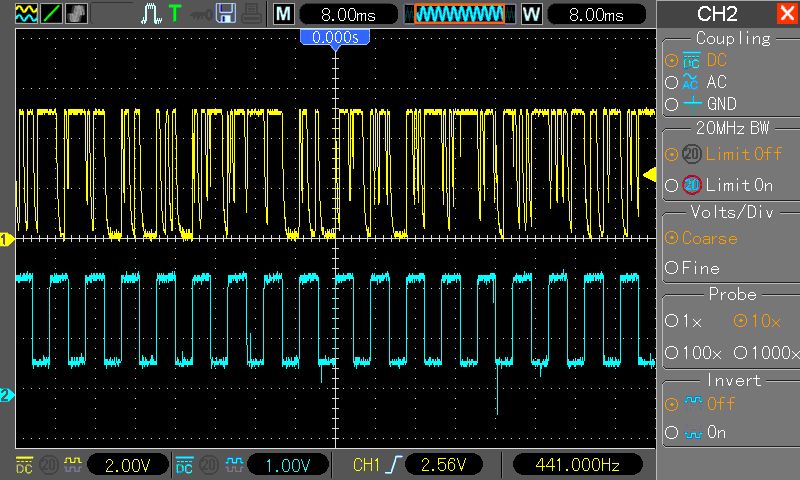Click the key lock icon
This screenshot has height=480, width=800.
pos(201,15)
